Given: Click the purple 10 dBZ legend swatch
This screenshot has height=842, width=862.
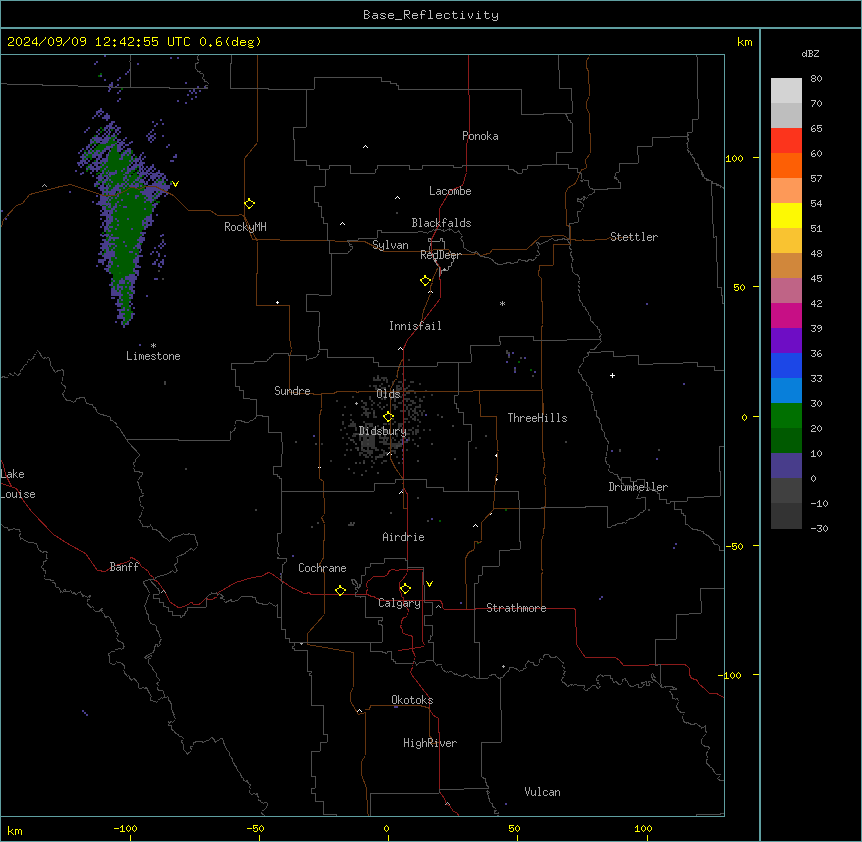Looking at the screenshot, I should tap(786, 466).
